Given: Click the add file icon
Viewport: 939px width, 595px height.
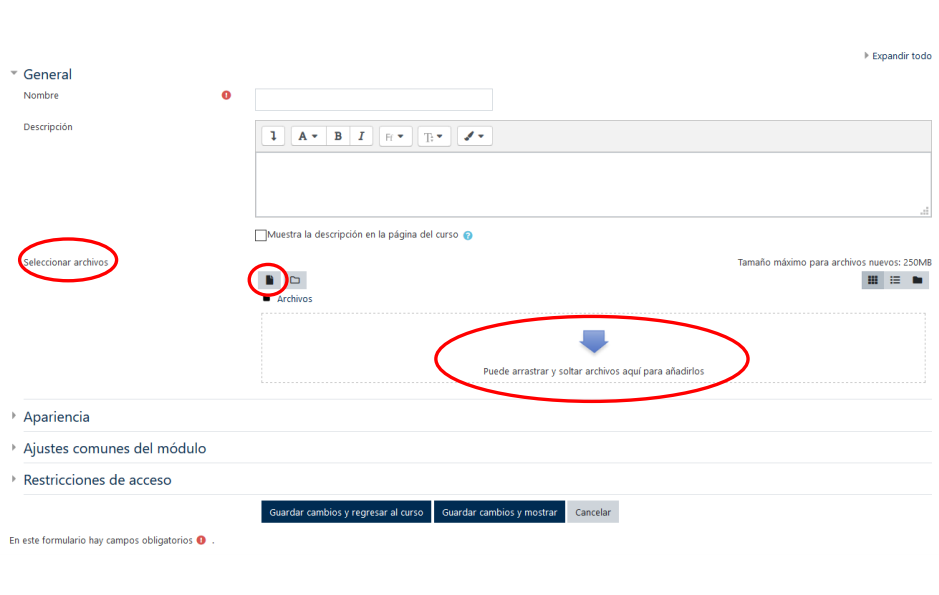Looking at the screenshot, I should pos(269,280).
